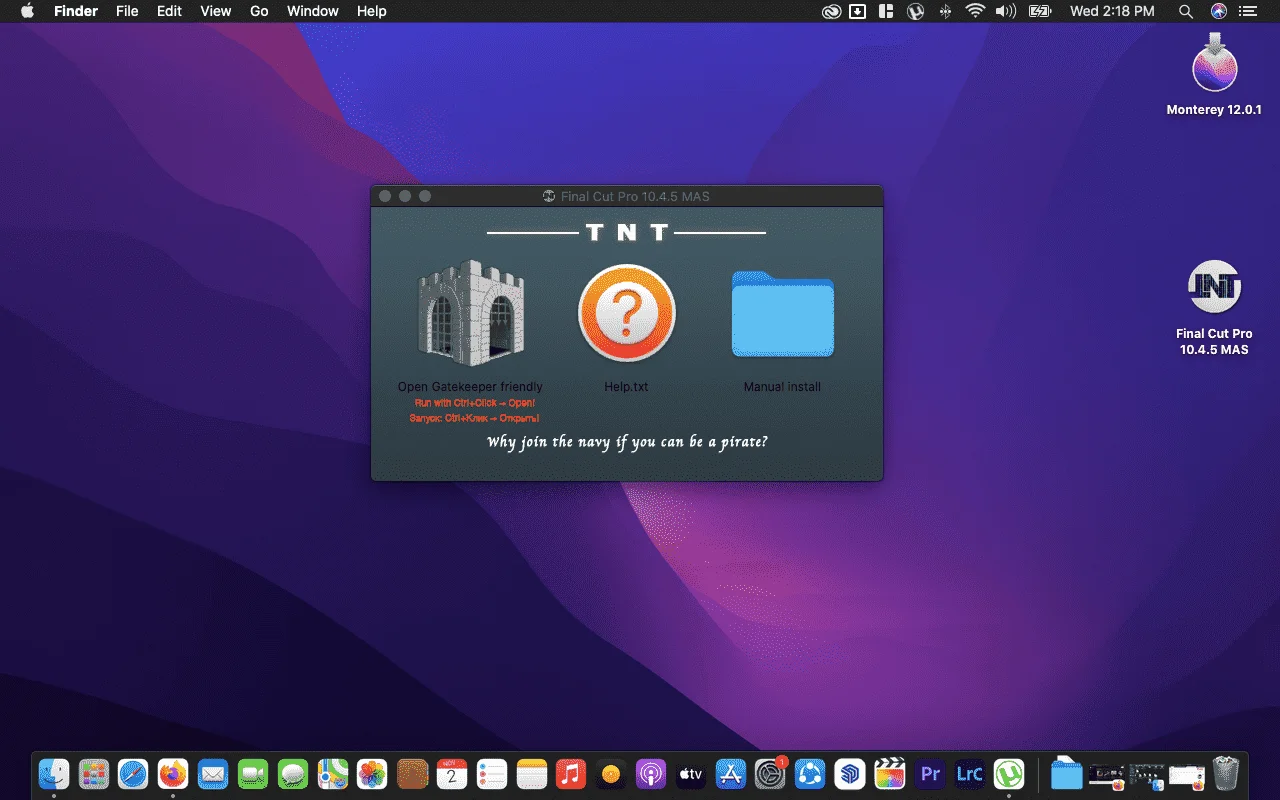Launch uTorrent from the Dock
The image size is (1280, 800).
[x=1009, y=774]
